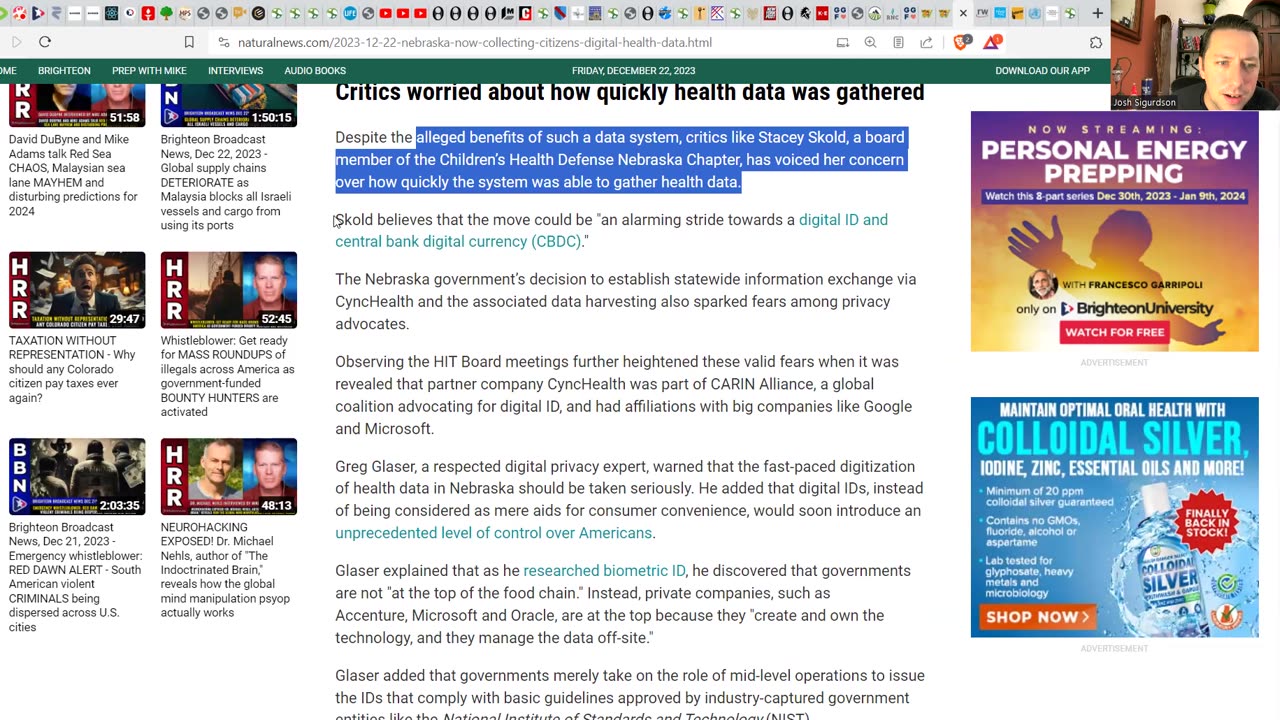Click WATCH FOR FREE in the Personal Energy Prepping ad
The width and height of the screenshot is (1280, 720).
[1114, 332]
